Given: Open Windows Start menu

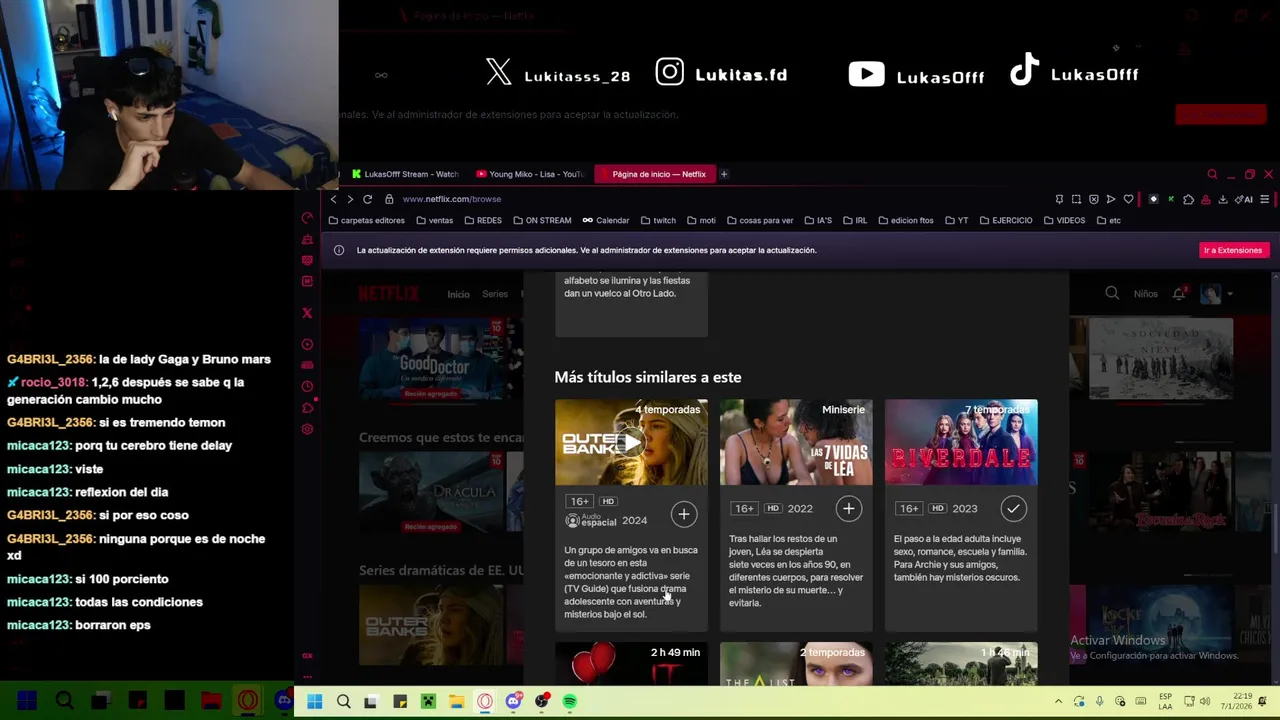Looking at the screenshot, I should click(314, 702).
